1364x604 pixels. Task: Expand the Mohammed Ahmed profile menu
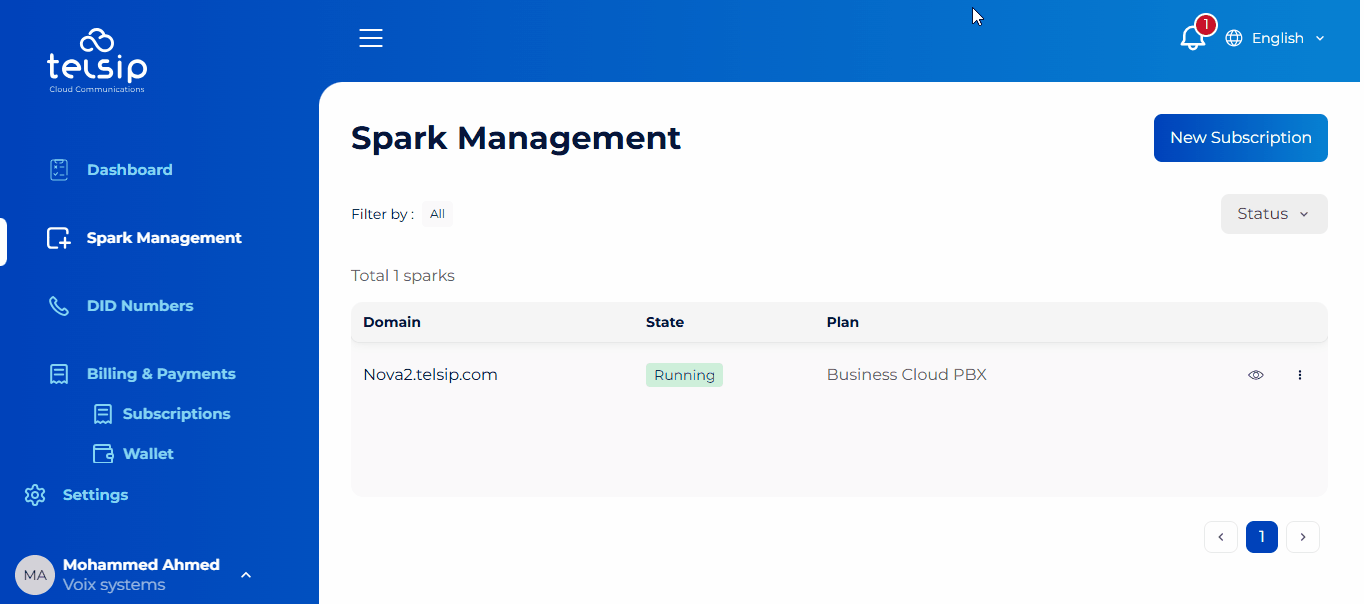click(x=246, y=575)
